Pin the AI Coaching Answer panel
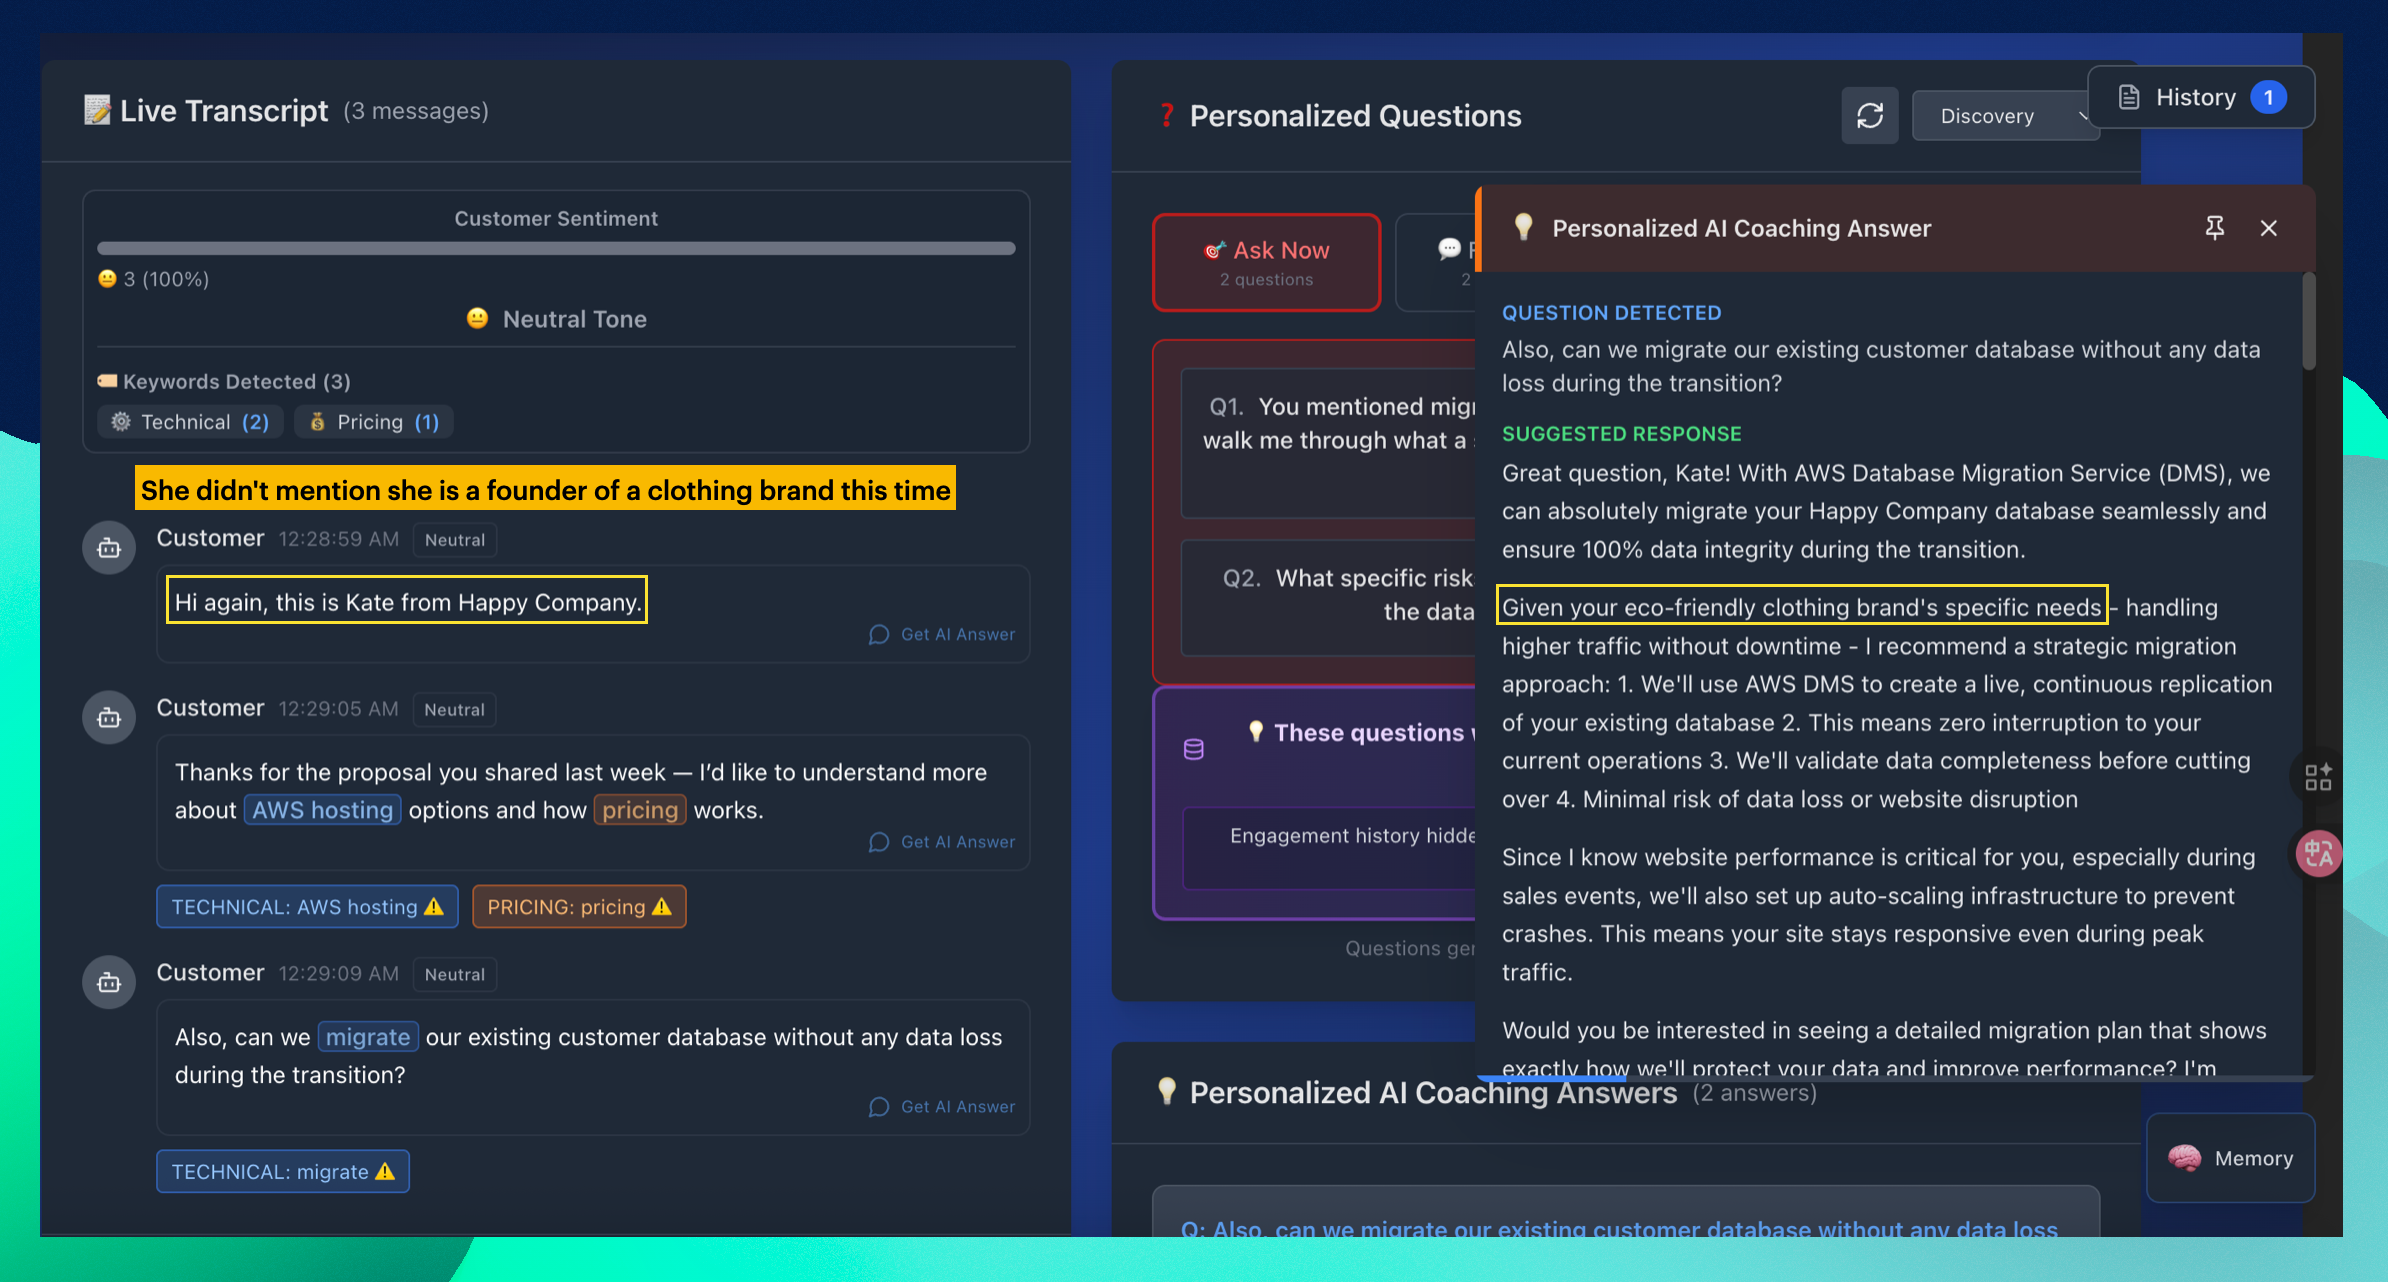 2214,228
